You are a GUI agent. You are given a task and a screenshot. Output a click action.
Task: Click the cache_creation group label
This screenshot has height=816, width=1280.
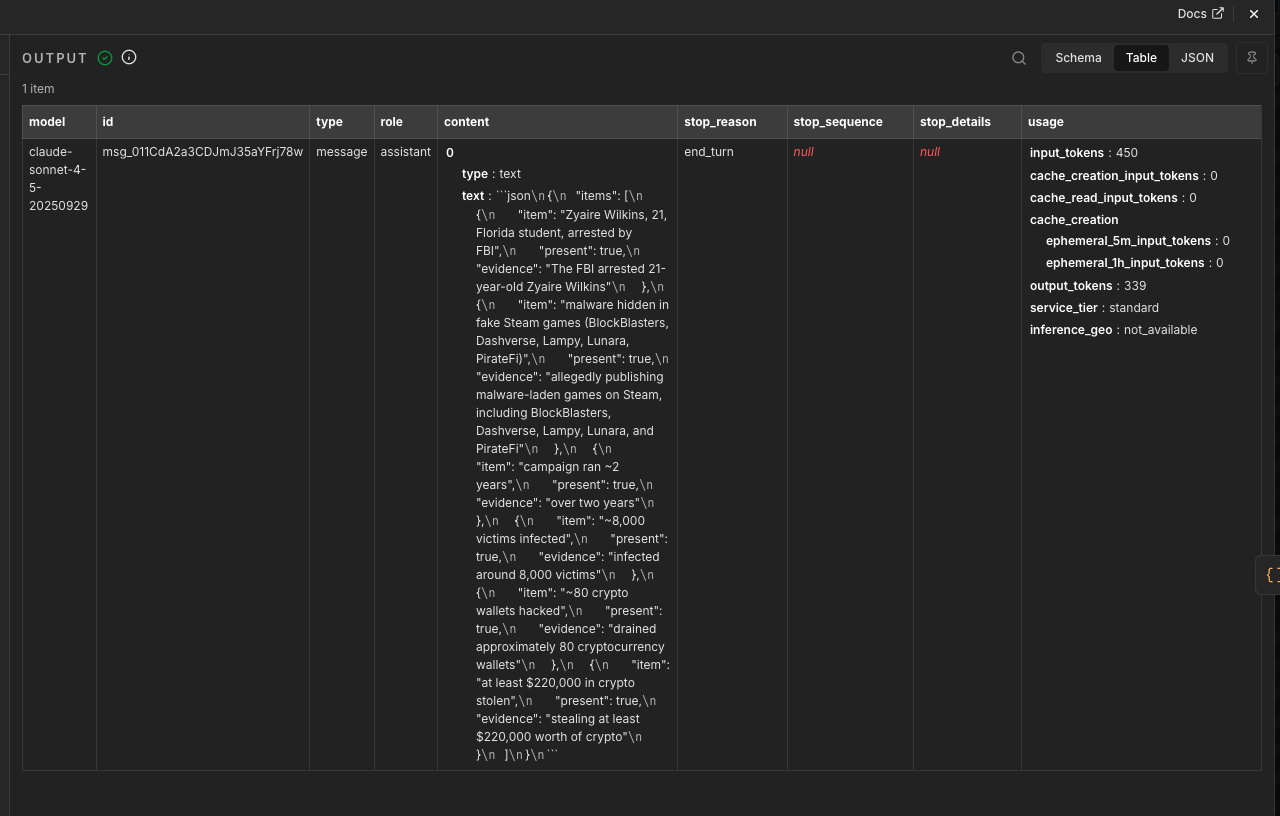[x=1074, y=220]
